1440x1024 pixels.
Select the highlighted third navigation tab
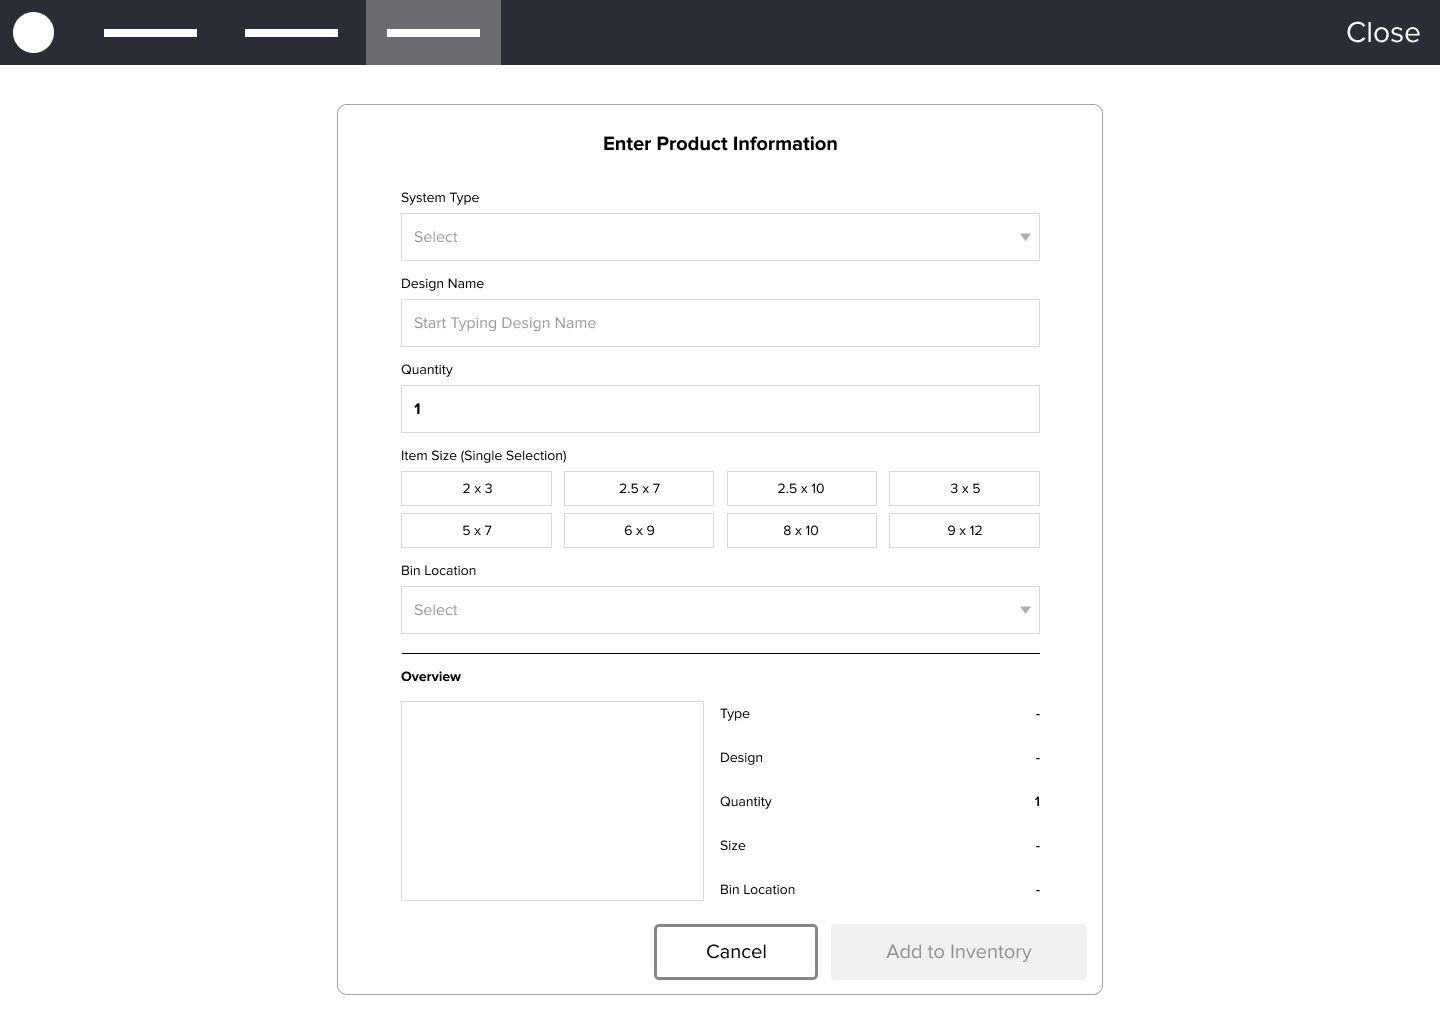point(433,33)
